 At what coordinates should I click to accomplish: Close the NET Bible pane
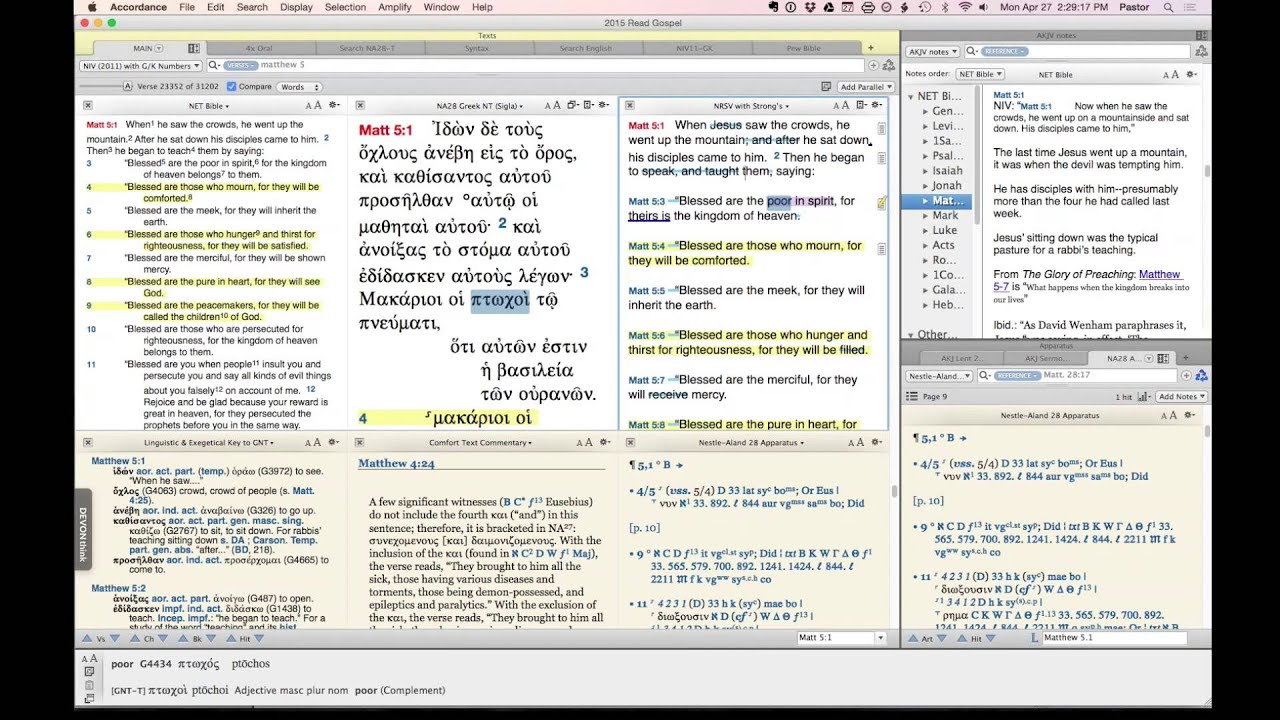coord(88,105)
